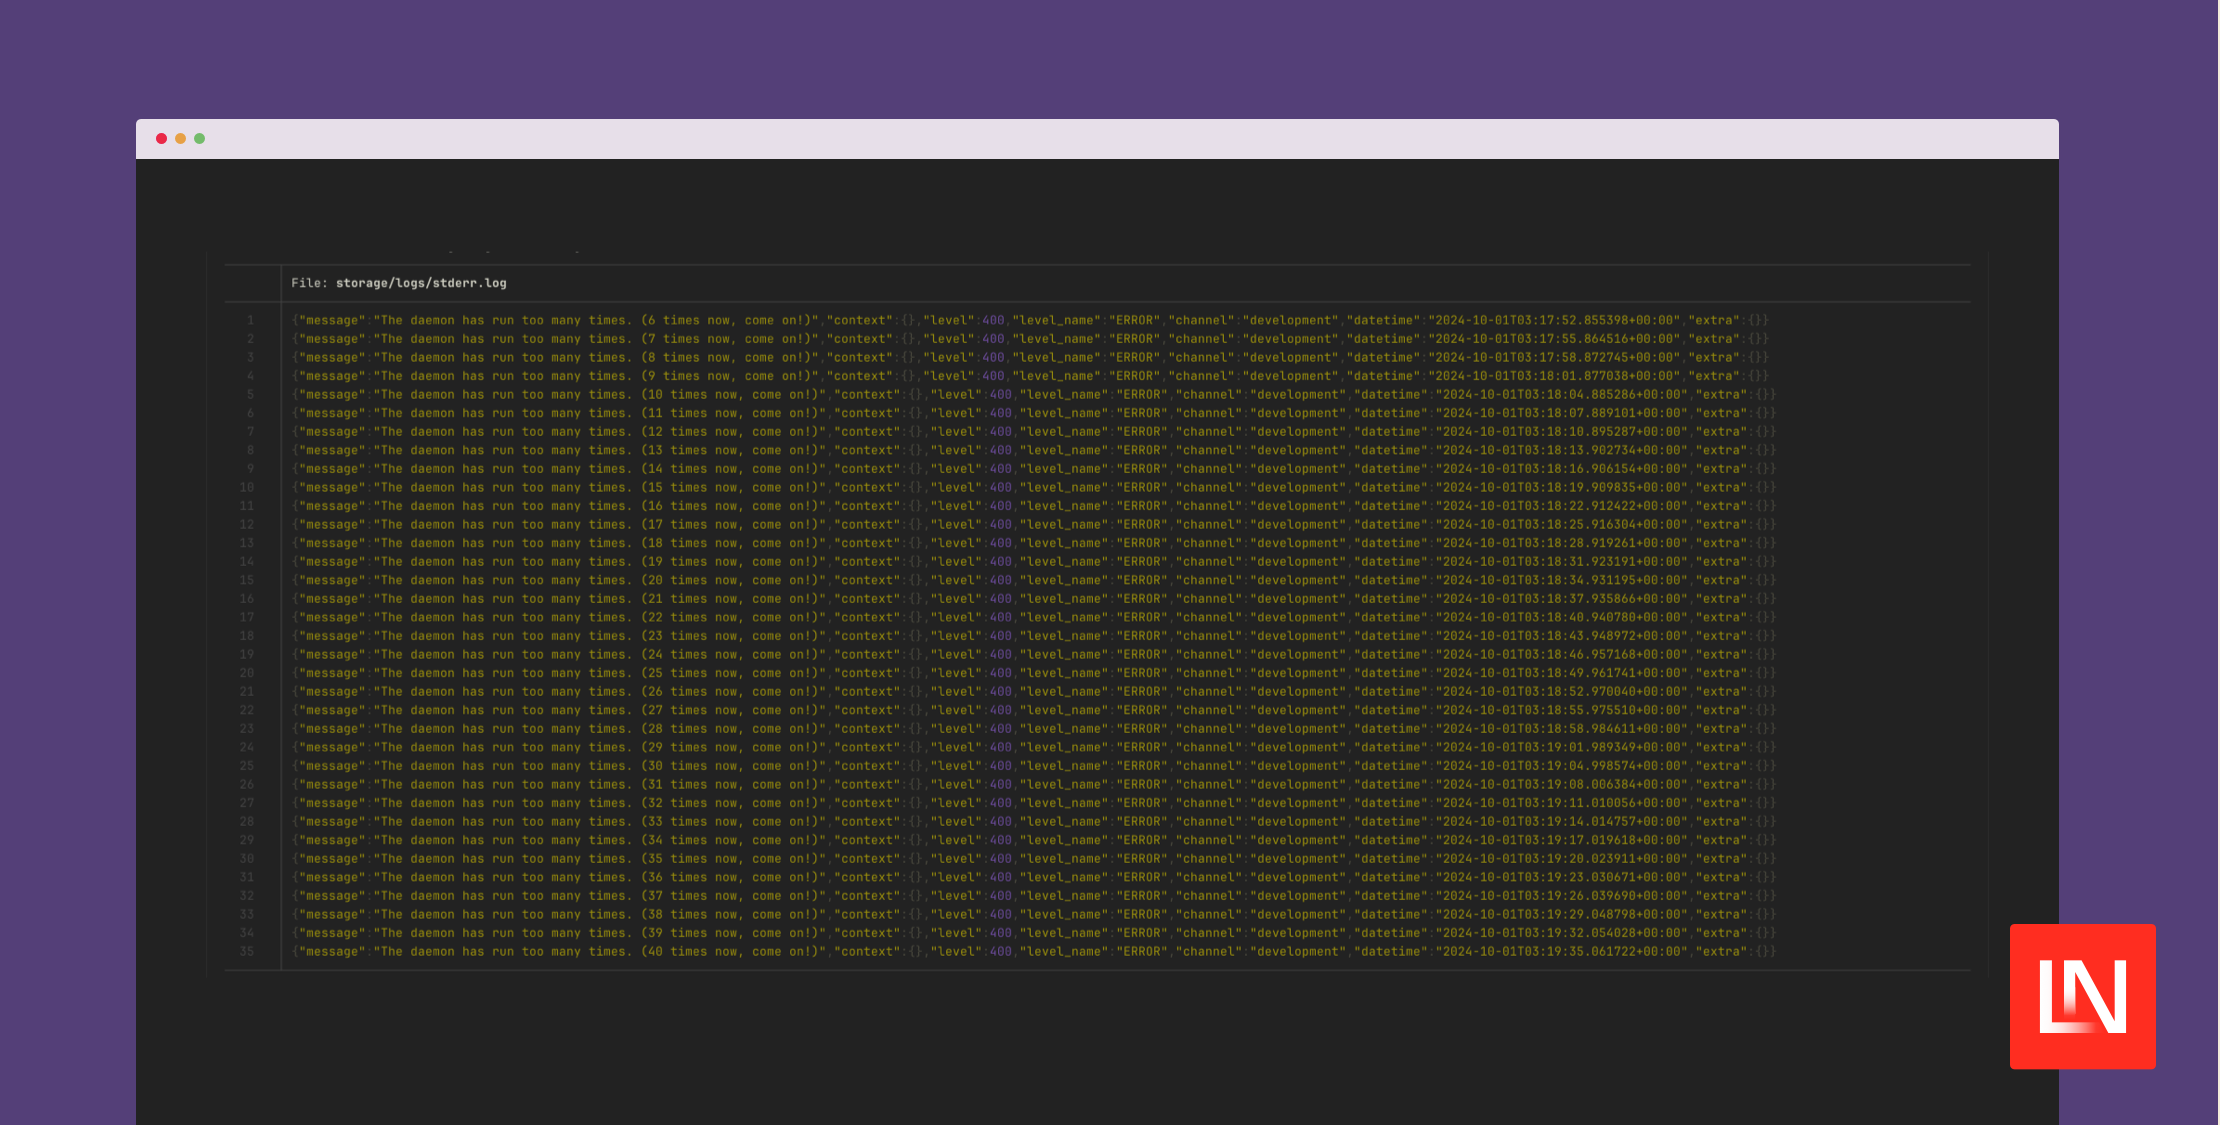This screenshot has width=2220, height=1125.
Task: Click gutter line number 24
Action: point(247,747)
